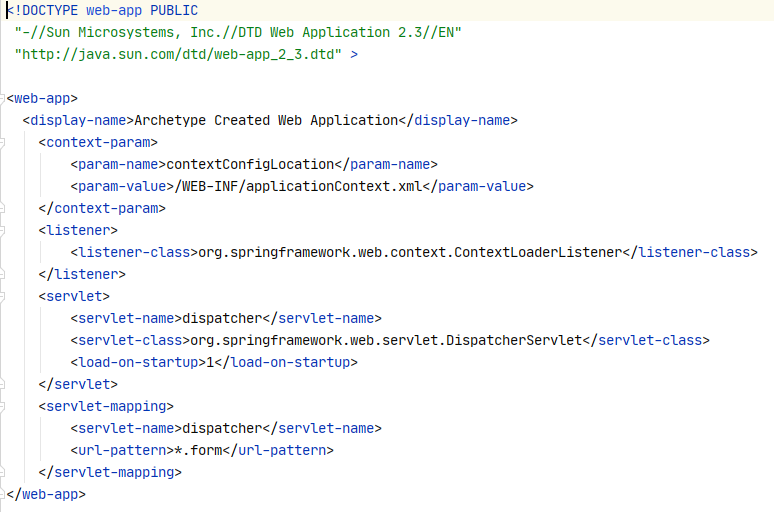Screen dimensions: 774x512
Task: Click the contextConfigLocation param-name value
Action: 250,164
